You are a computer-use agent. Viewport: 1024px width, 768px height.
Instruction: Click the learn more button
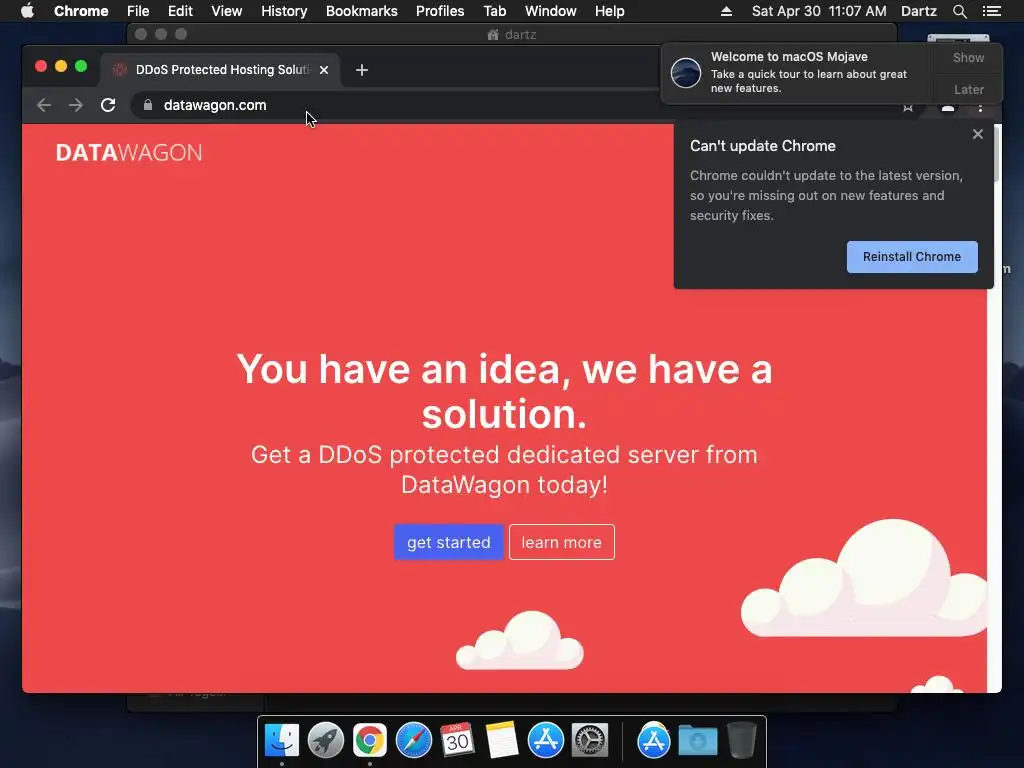562,542
